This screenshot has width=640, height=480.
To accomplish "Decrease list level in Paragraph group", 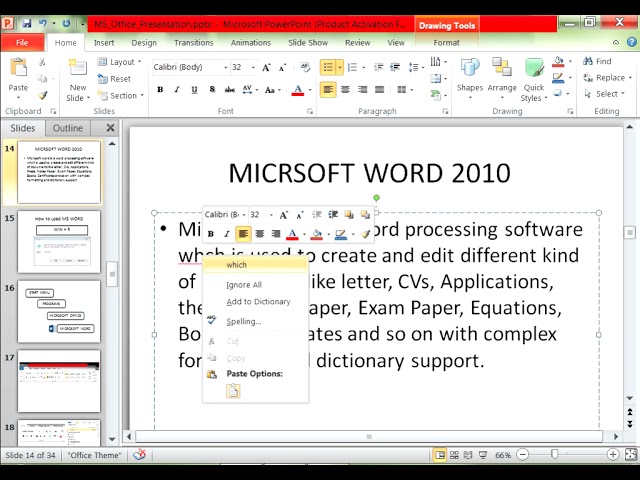I will pyautogui.click(x=378, y=67).
